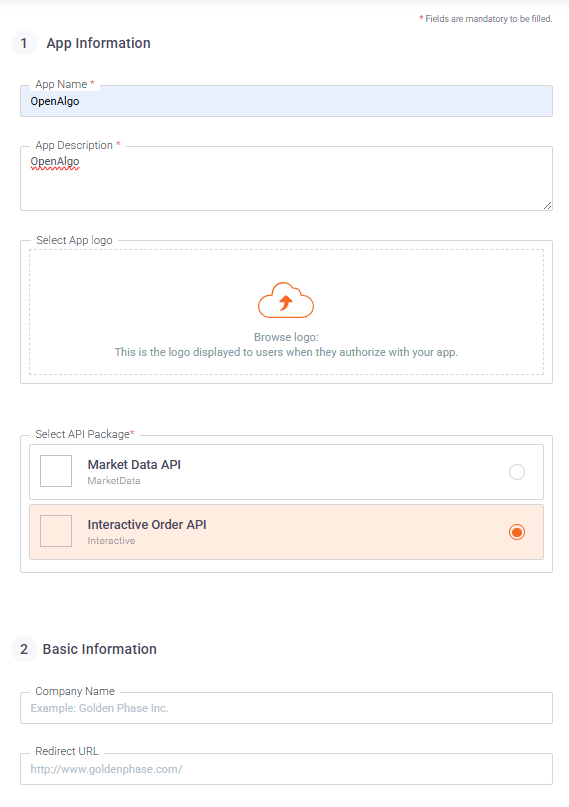Click in the App Name field
This screenshot has height=807, width=569.
pos(287,101)
